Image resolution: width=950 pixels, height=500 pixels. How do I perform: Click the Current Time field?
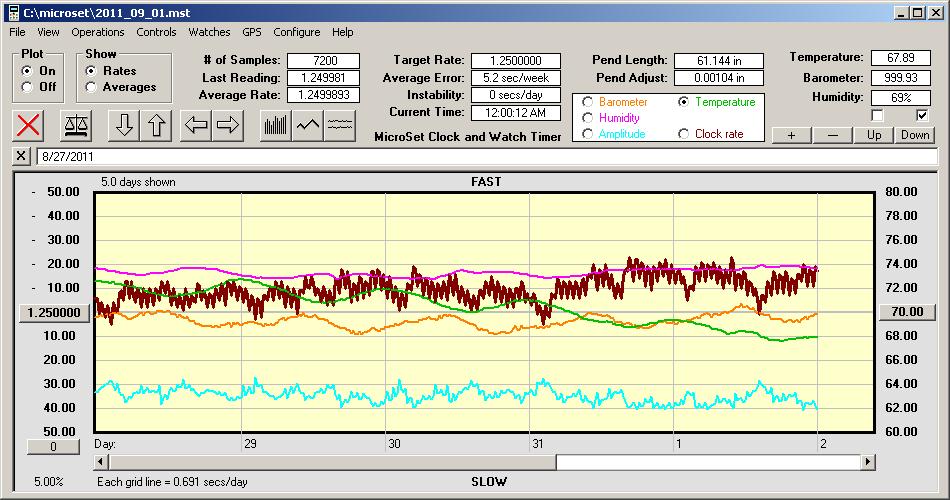click(x=516, y=112)
